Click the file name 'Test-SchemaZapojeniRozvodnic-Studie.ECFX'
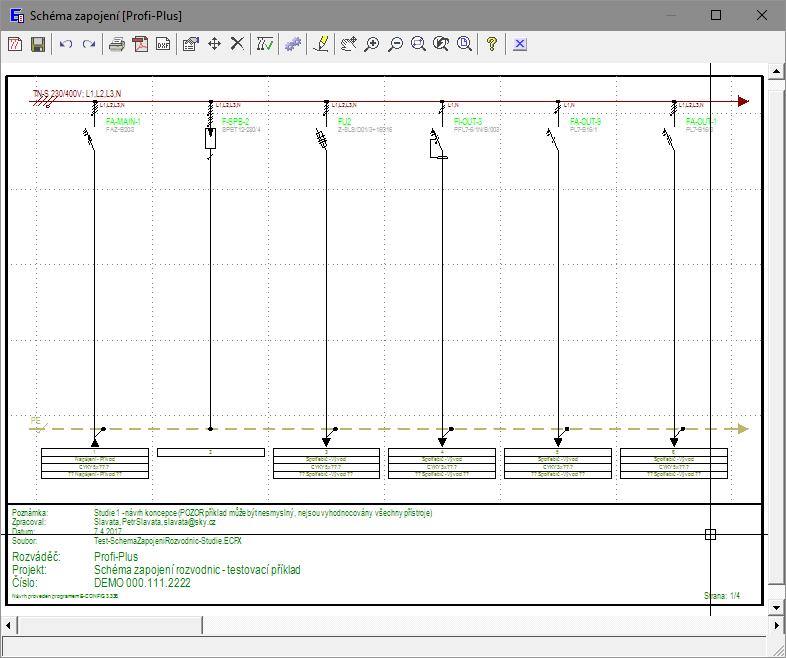The height and width of the screenshot is (658, 786). click(167, 541)
